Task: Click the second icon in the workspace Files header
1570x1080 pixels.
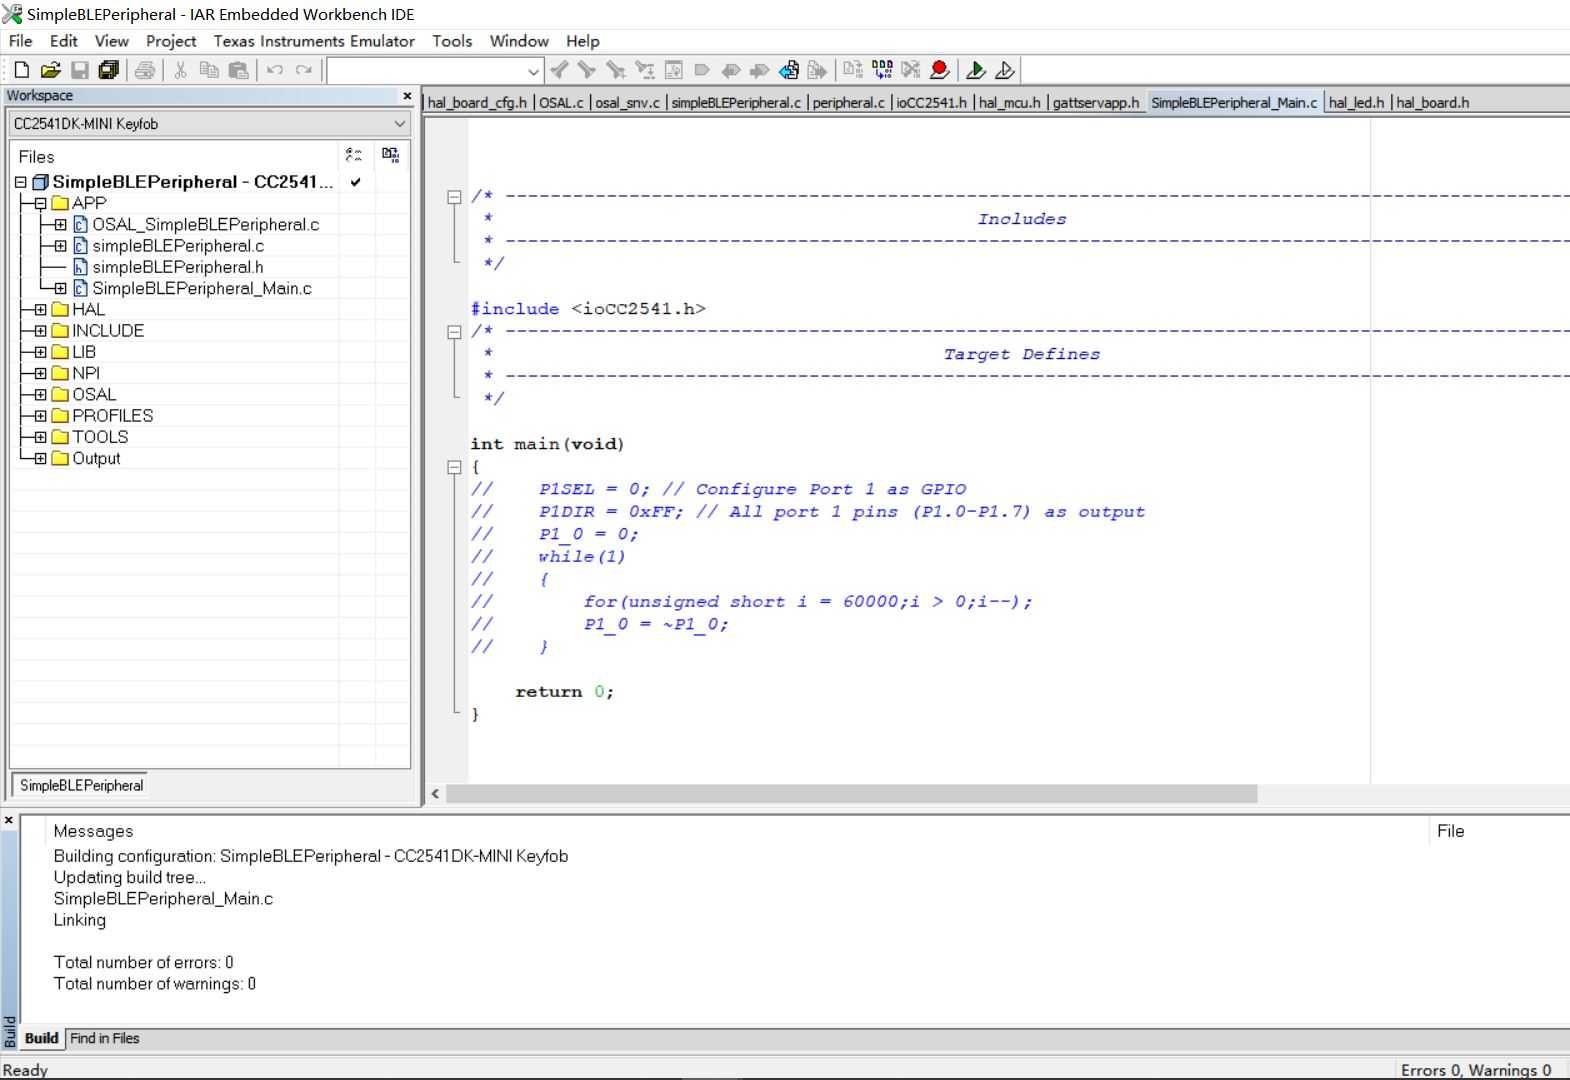Action: (391, 155)
